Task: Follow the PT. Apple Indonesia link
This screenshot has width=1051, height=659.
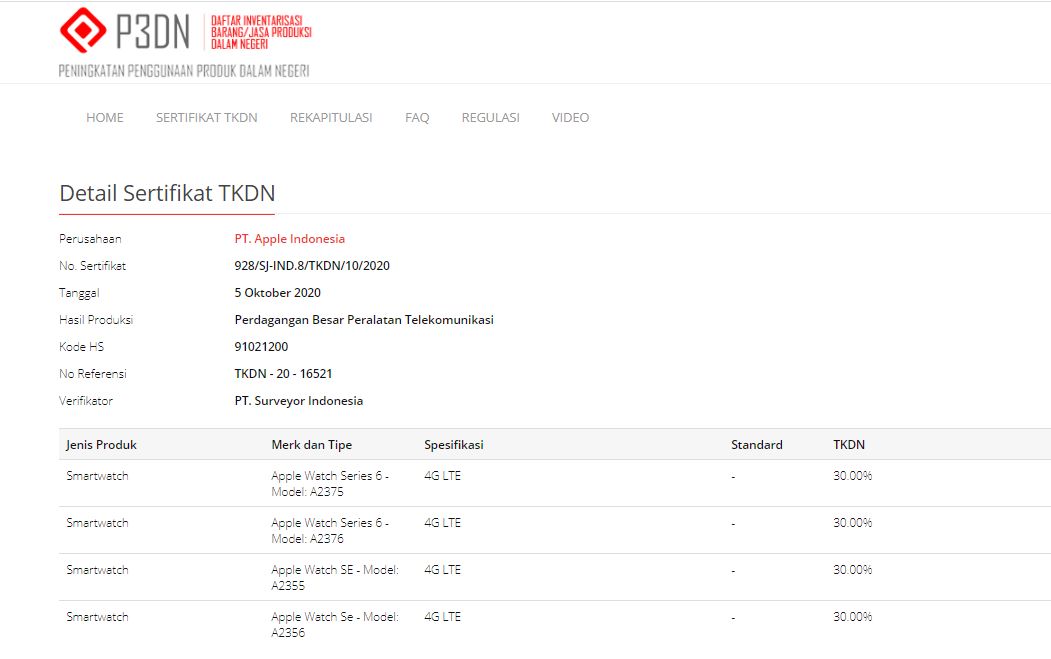Action: click(x=290, y=239)
